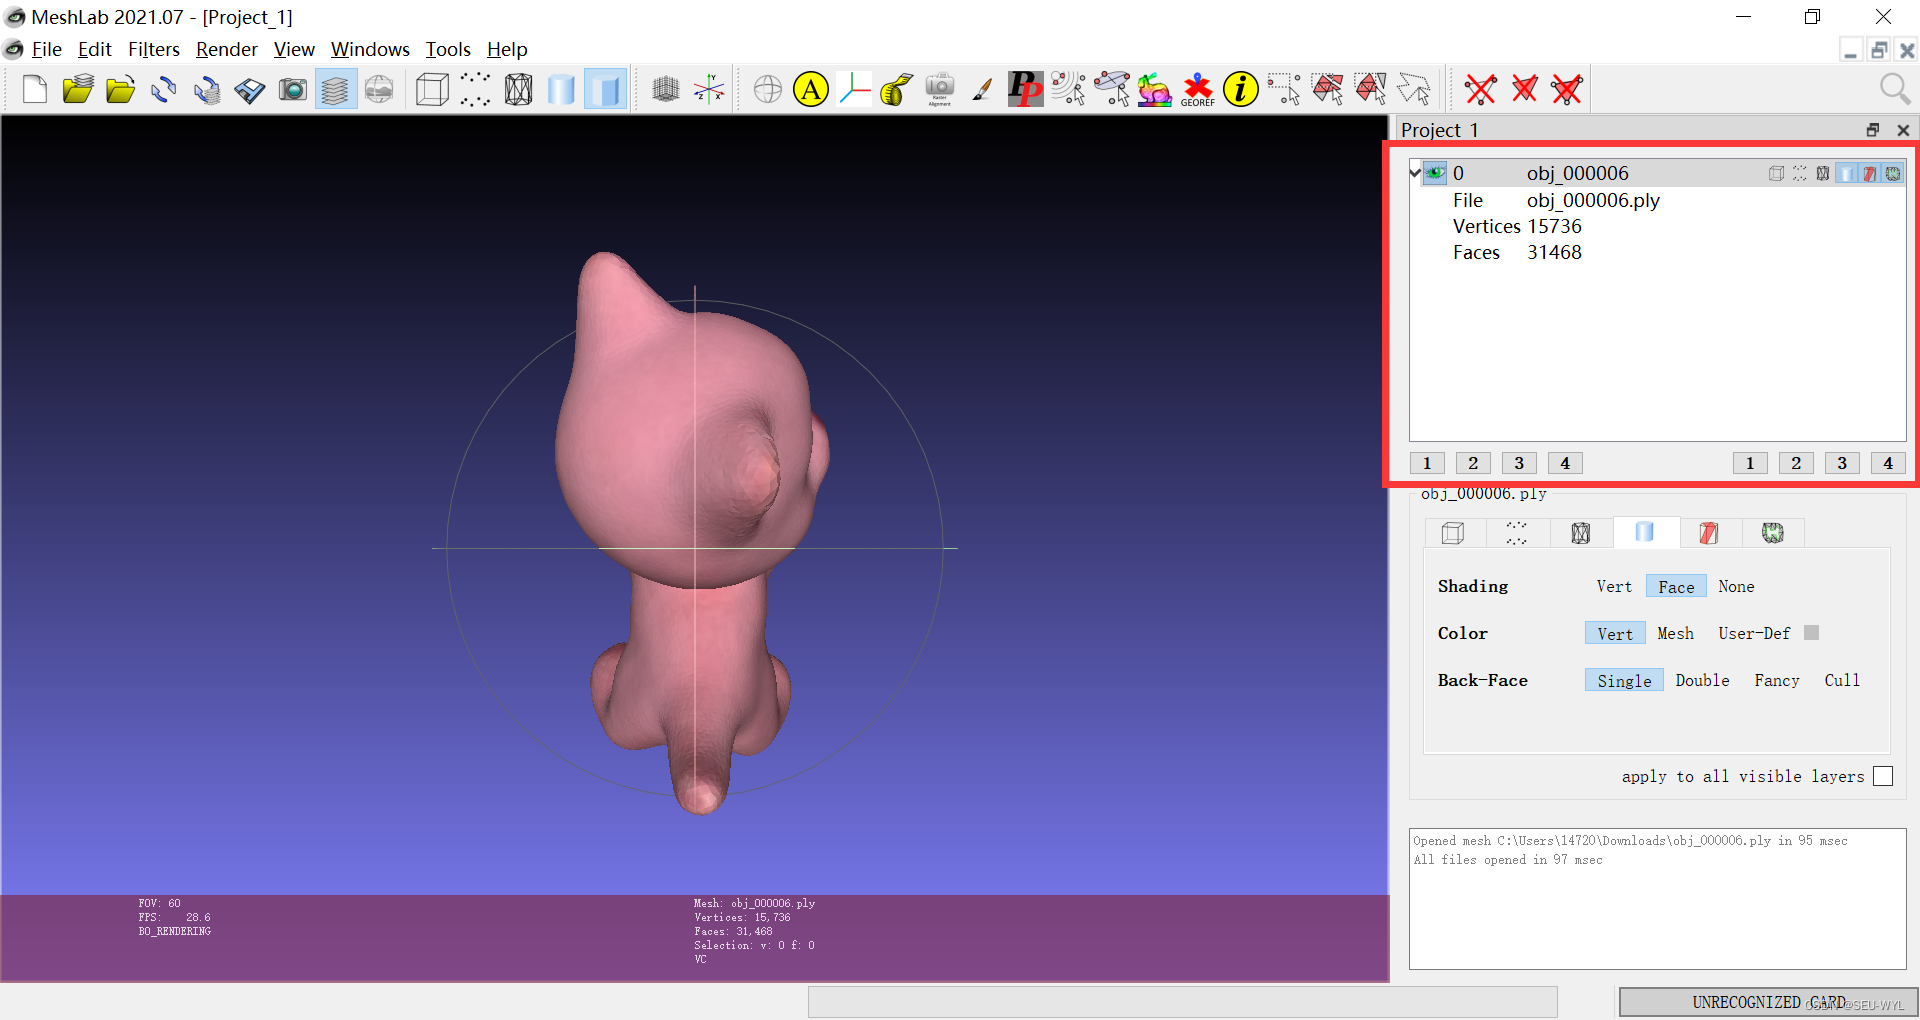Set Back-Face to Double

(1702, 681)
